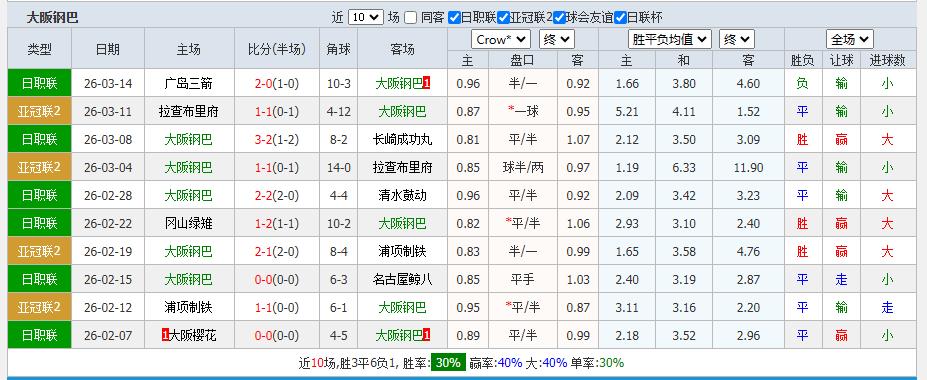Click the 走 result on the 26-02-15 row
927x380 pixels.
[x=841, y=280]
